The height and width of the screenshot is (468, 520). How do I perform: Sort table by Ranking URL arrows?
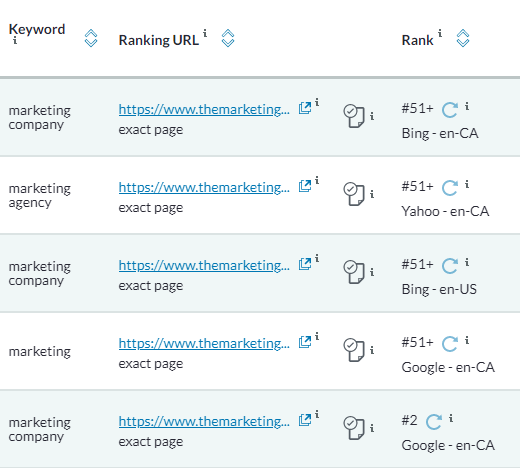click(228, 38)
